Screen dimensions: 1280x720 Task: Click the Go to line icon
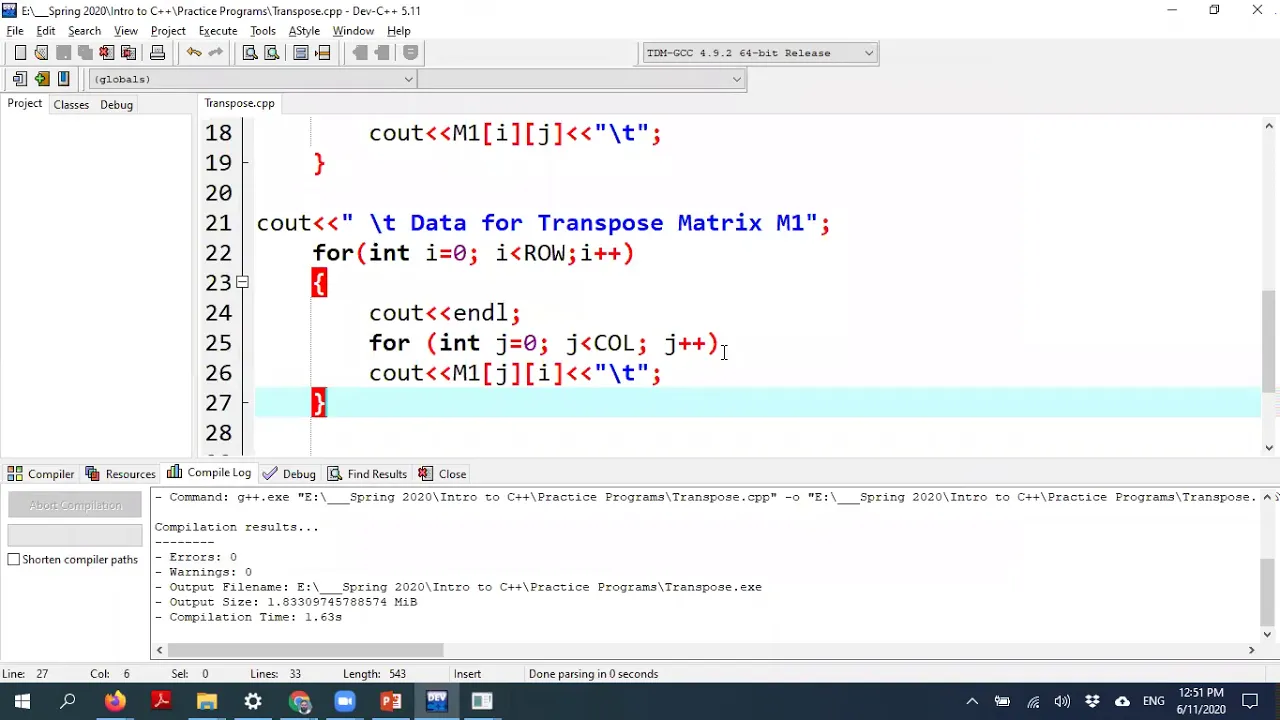coord(323,53)
